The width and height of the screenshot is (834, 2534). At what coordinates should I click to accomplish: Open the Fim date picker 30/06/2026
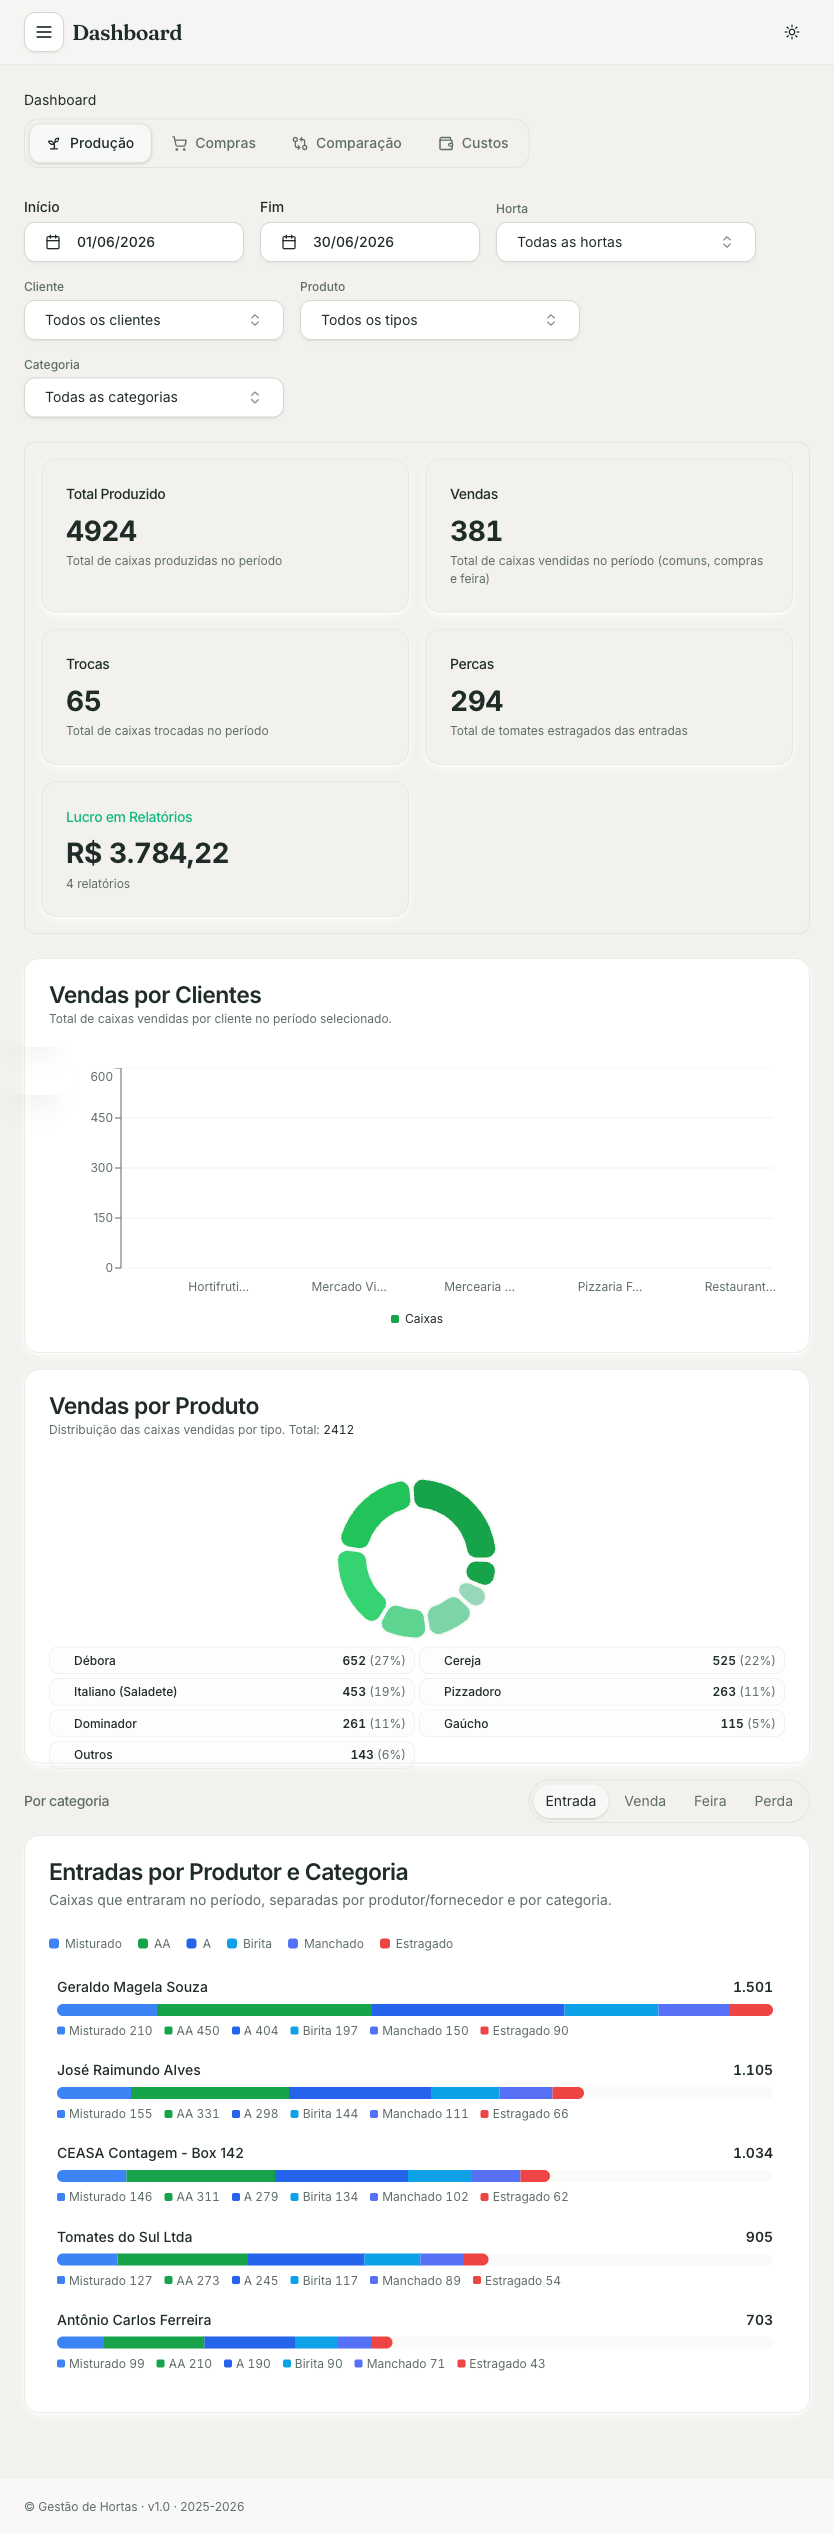click(x=370, y=242)
